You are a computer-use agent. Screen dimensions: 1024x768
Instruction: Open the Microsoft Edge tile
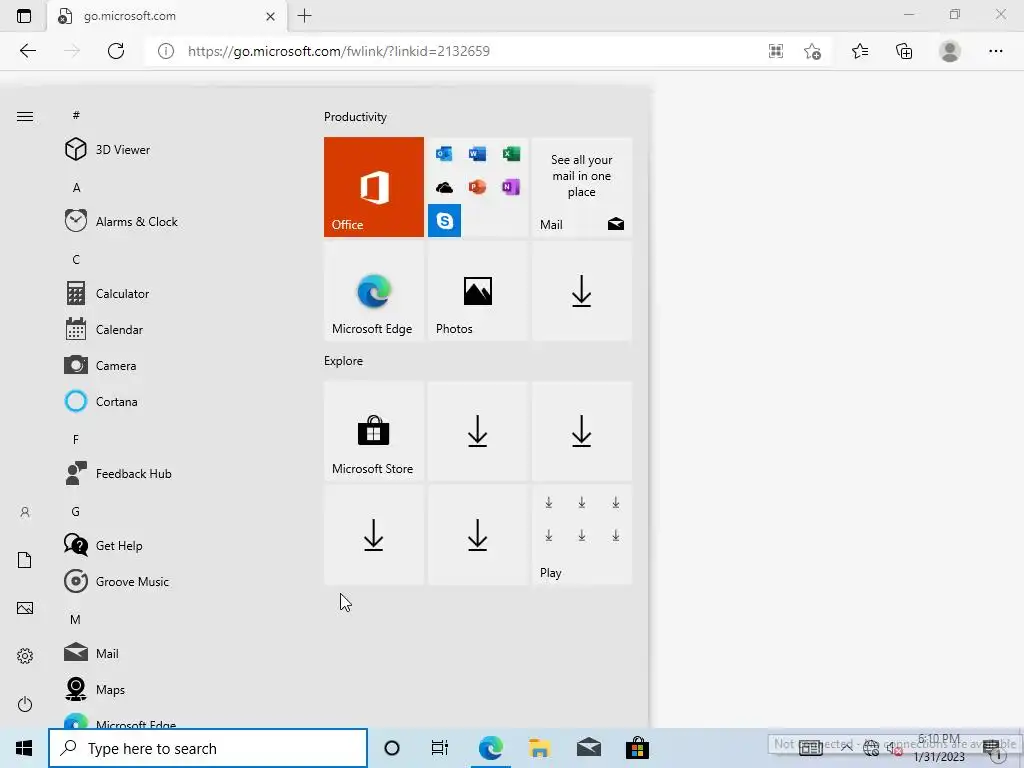coord(374,291)
